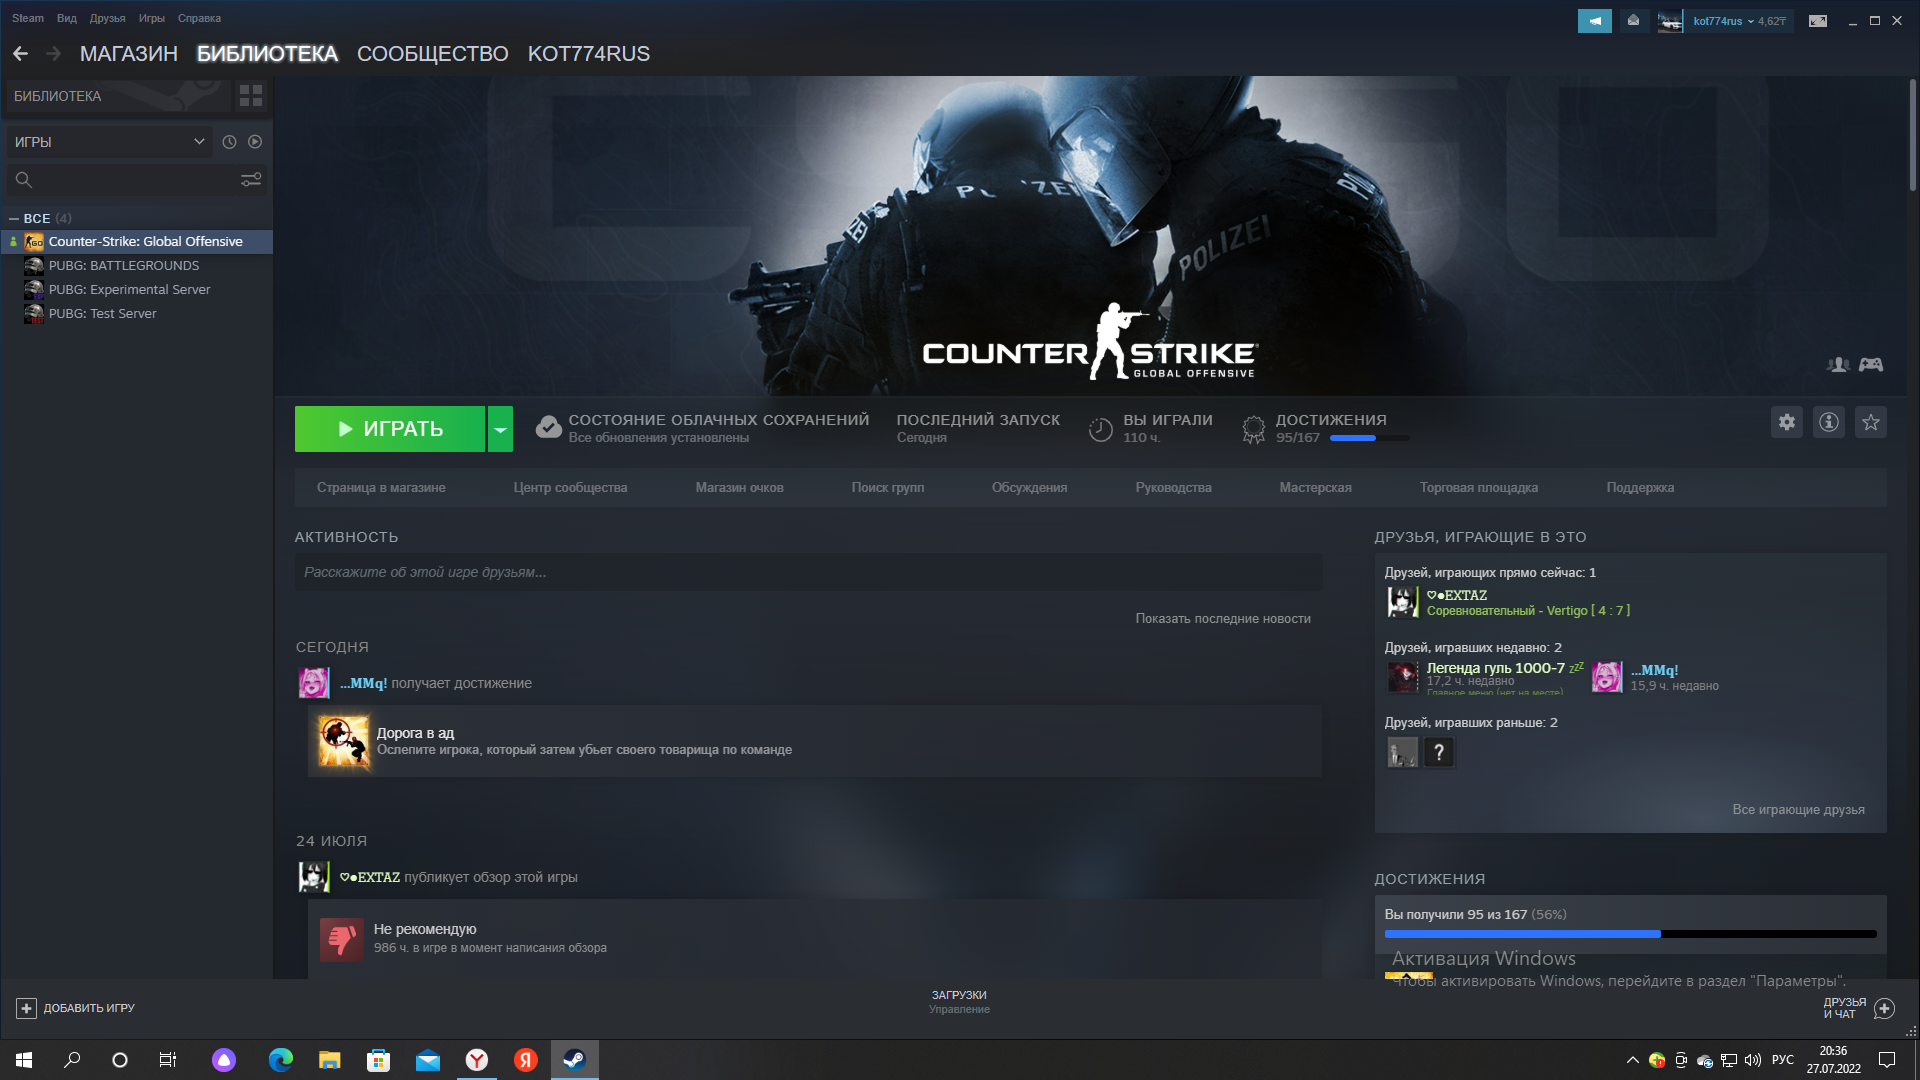Open the Steam menu
This screenshot has height=1080, width=1920.
tap(28, 18)
